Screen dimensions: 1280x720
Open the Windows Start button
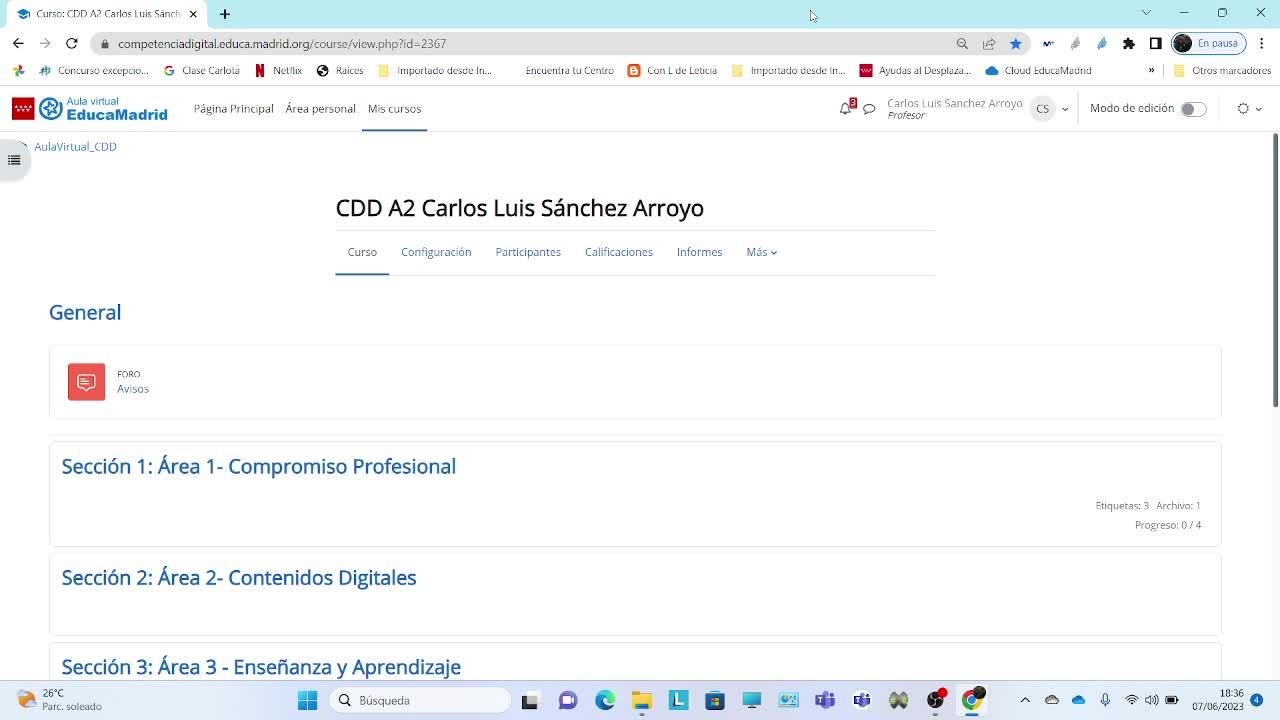307,700
